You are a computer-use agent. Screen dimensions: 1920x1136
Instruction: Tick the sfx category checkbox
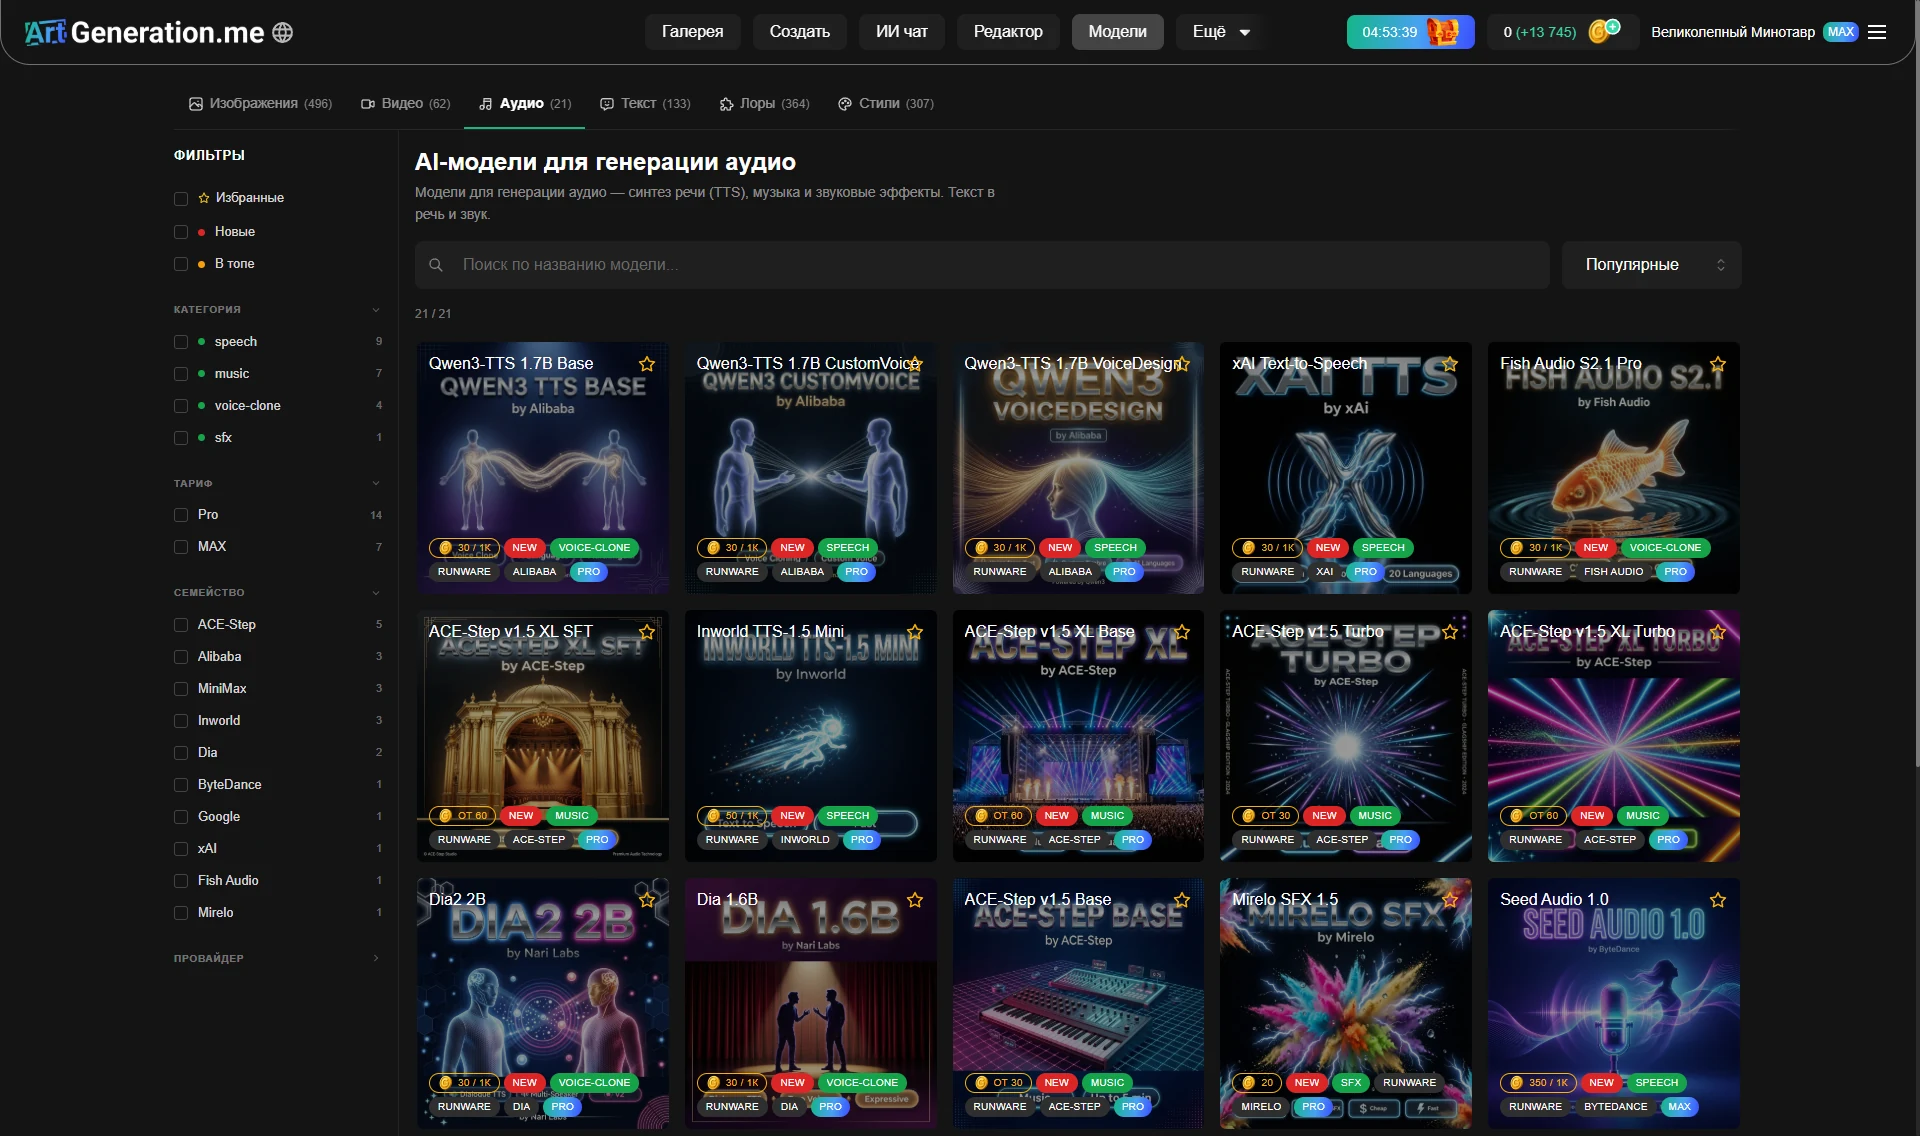pos(181,438)
